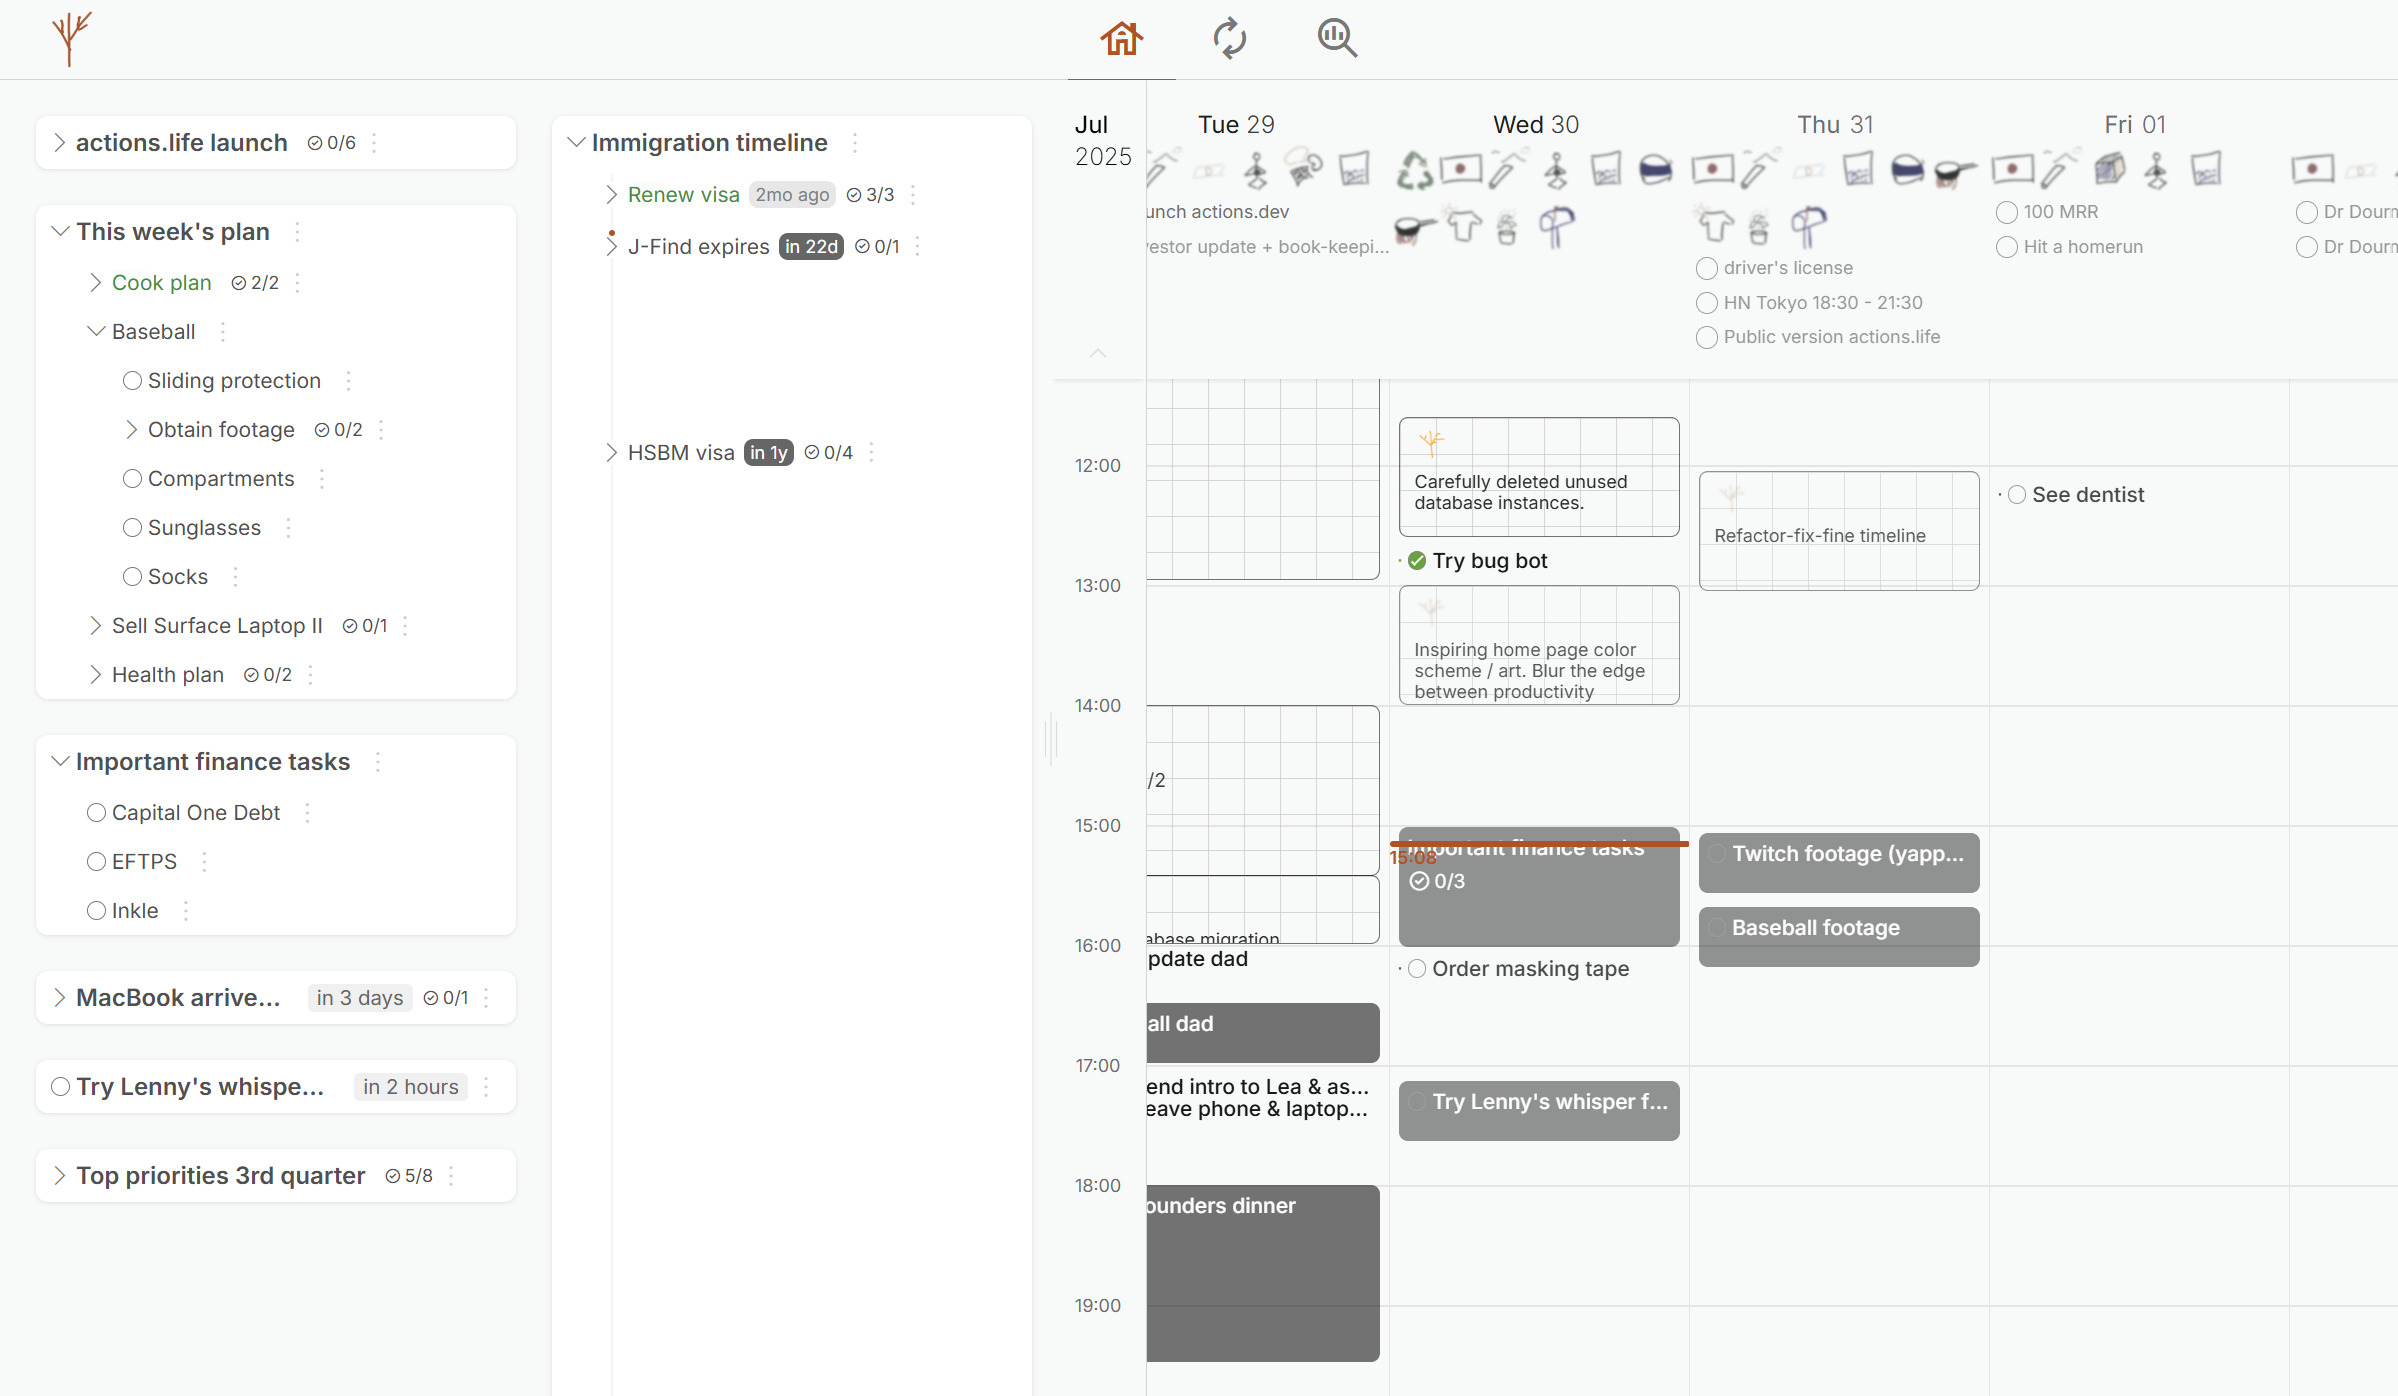Check the driver's license checkbox
This screenshot has height=1396, width=2398.
1706,268
